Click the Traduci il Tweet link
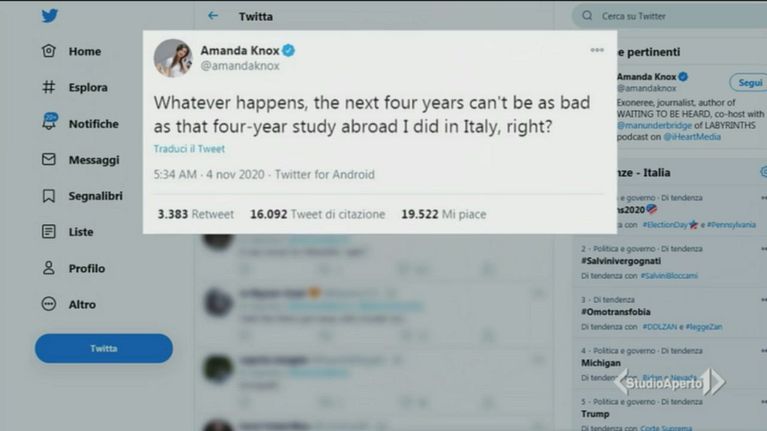Viewport: 767px width, 431px height. click(189, 149)
